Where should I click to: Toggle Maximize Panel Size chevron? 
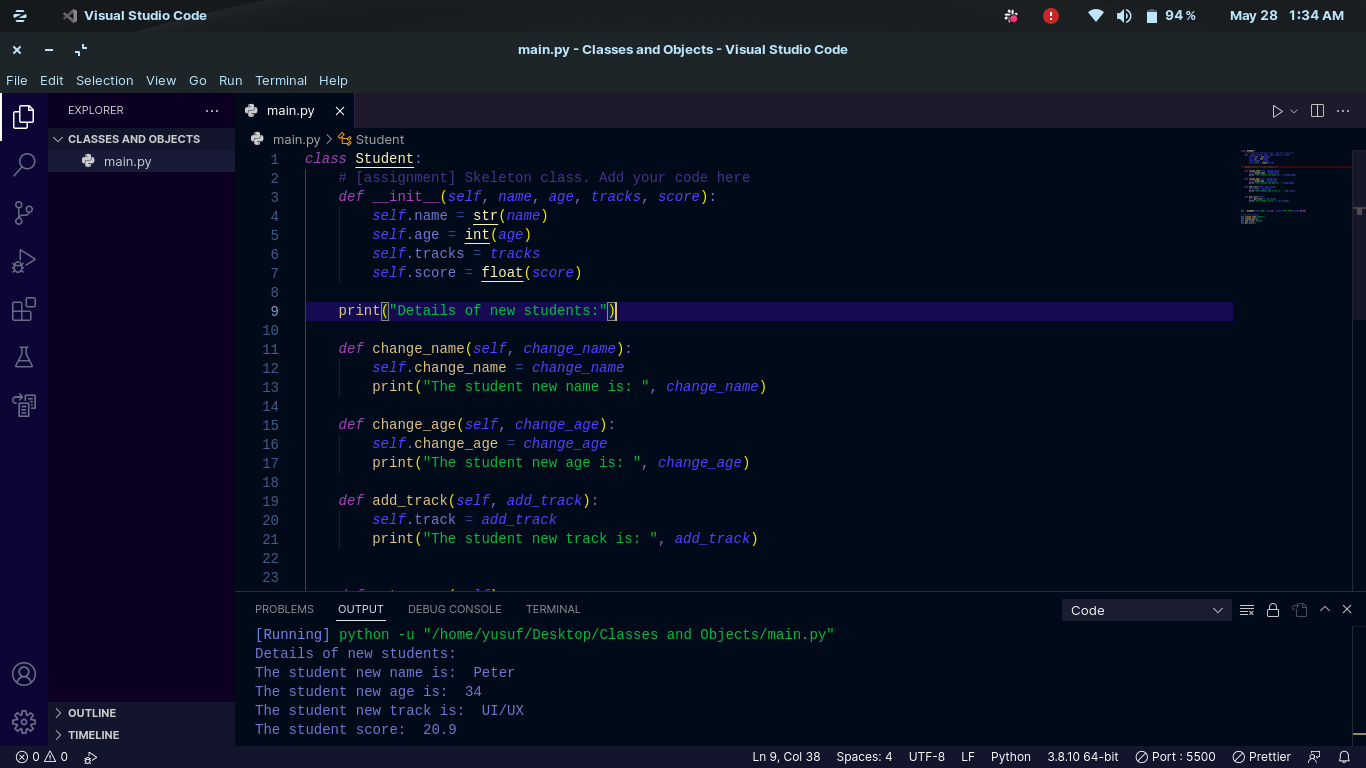[1324, 608]
